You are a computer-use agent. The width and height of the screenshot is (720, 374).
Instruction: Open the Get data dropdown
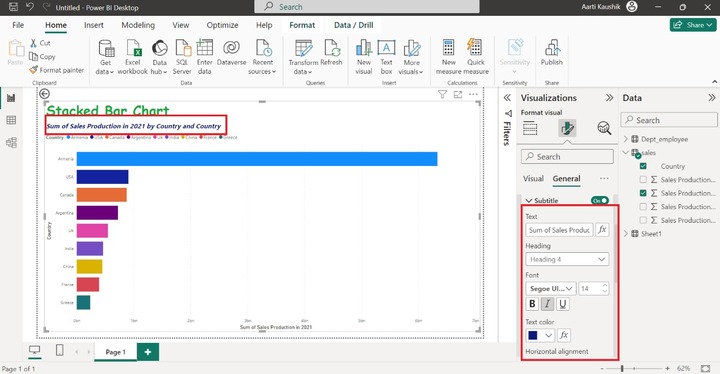point(105,57)
